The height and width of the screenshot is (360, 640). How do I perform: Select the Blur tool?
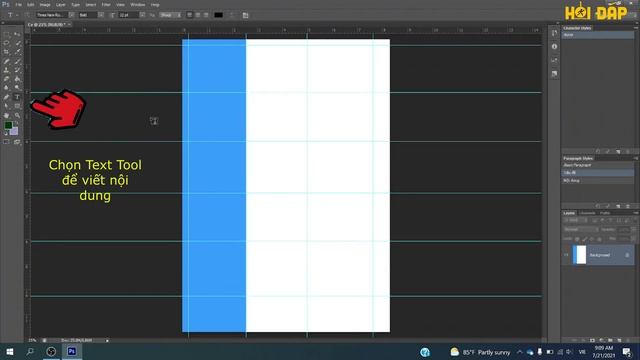click(6, 88)
